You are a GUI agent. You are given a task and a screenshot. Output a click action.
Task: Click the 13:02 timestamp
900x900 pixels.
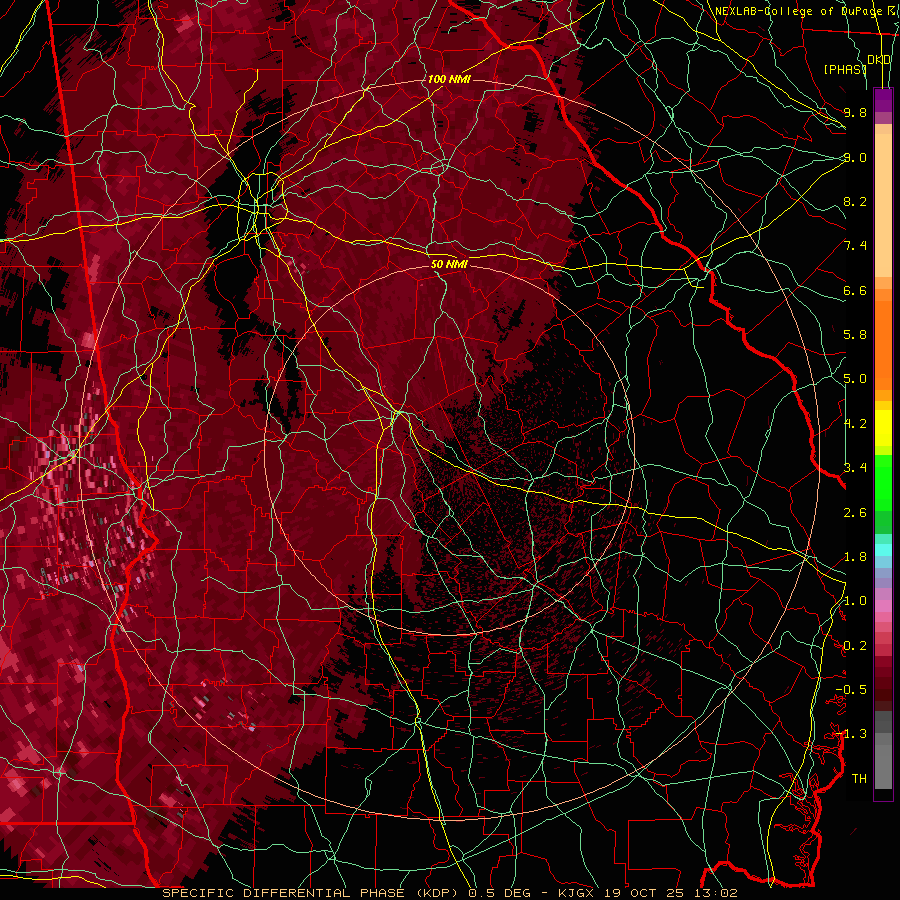717,893
